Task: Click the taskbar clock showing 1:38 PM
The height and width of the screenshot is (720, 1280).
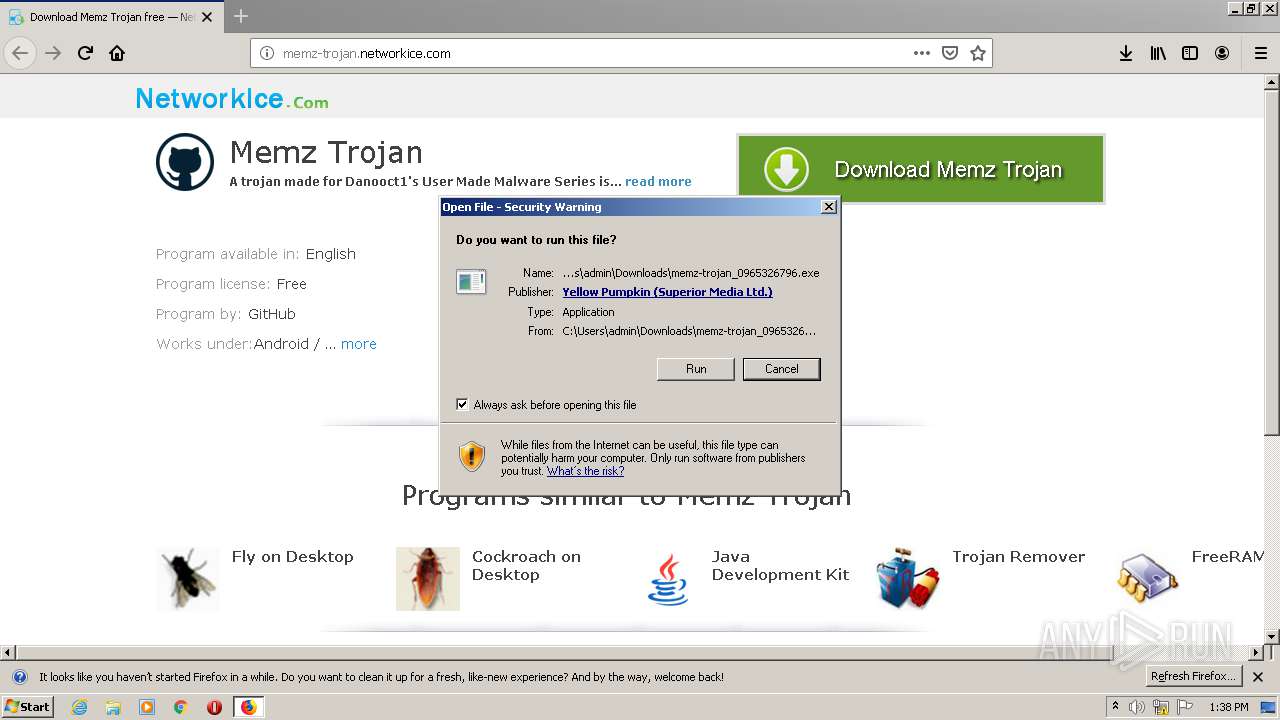Action: [x=1229, y=707]
